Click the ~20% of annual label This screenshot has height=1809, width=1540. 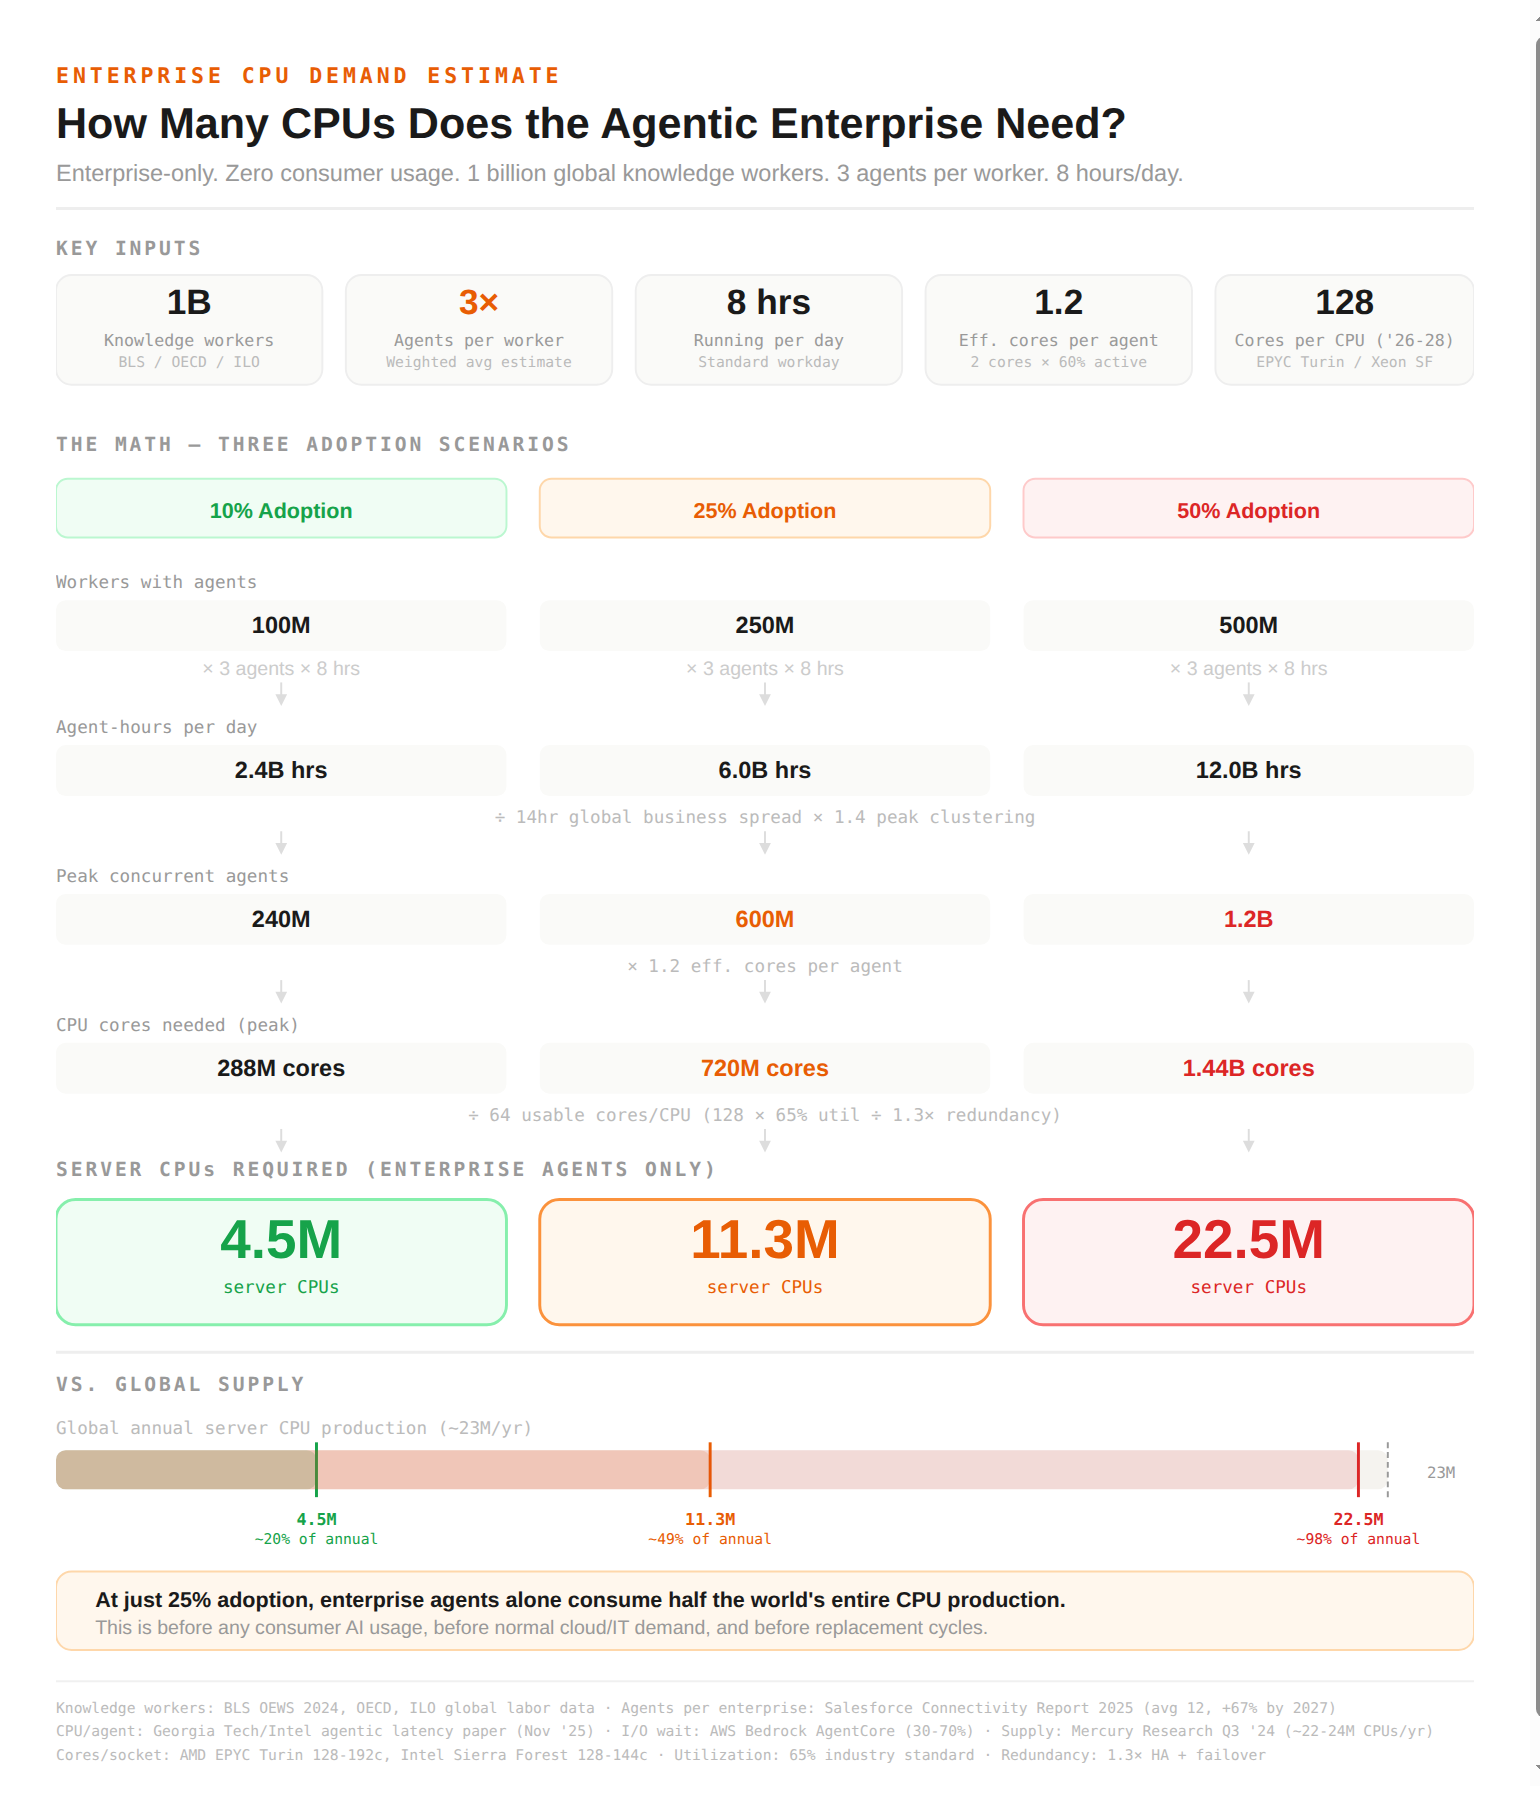coord(316,1540)
